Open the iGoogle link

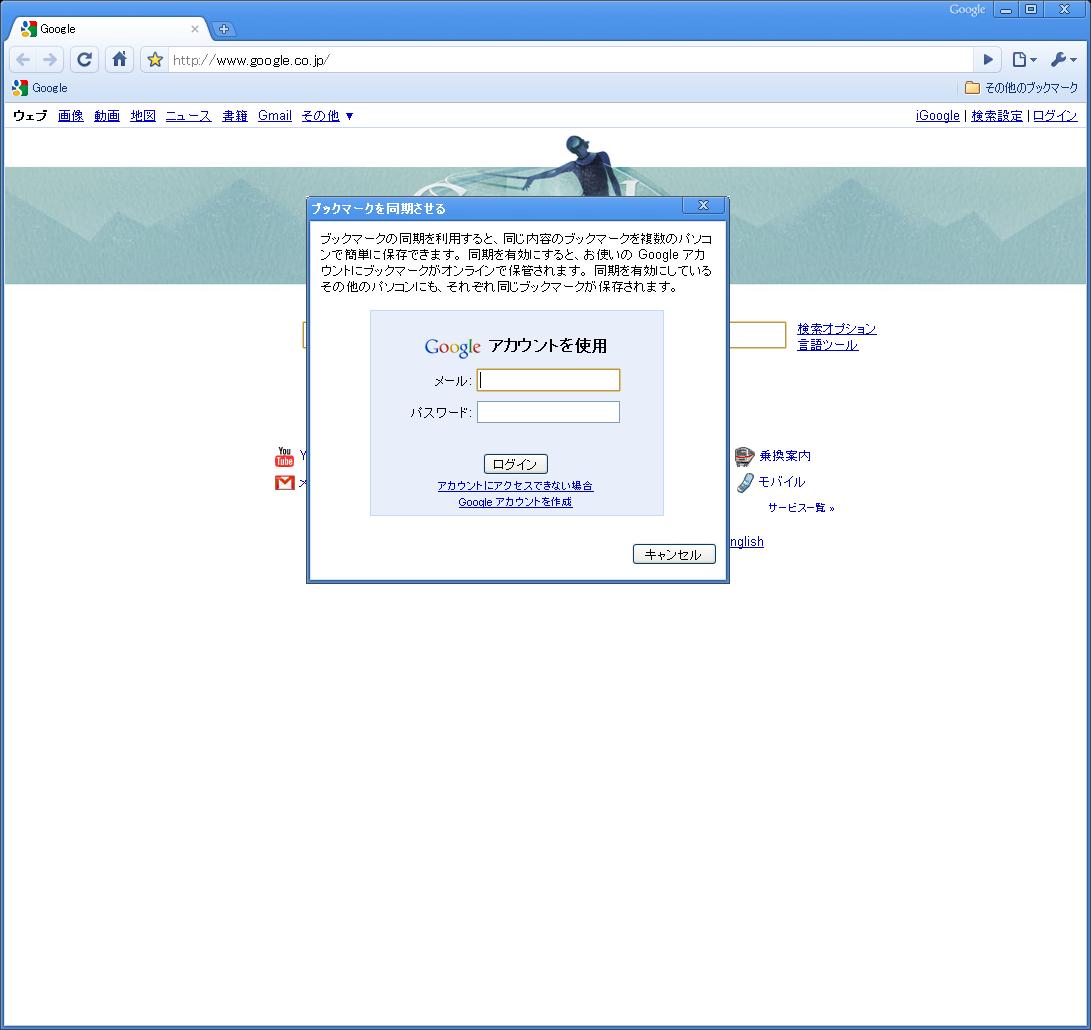pyautogui.click(x=937, y=116)
